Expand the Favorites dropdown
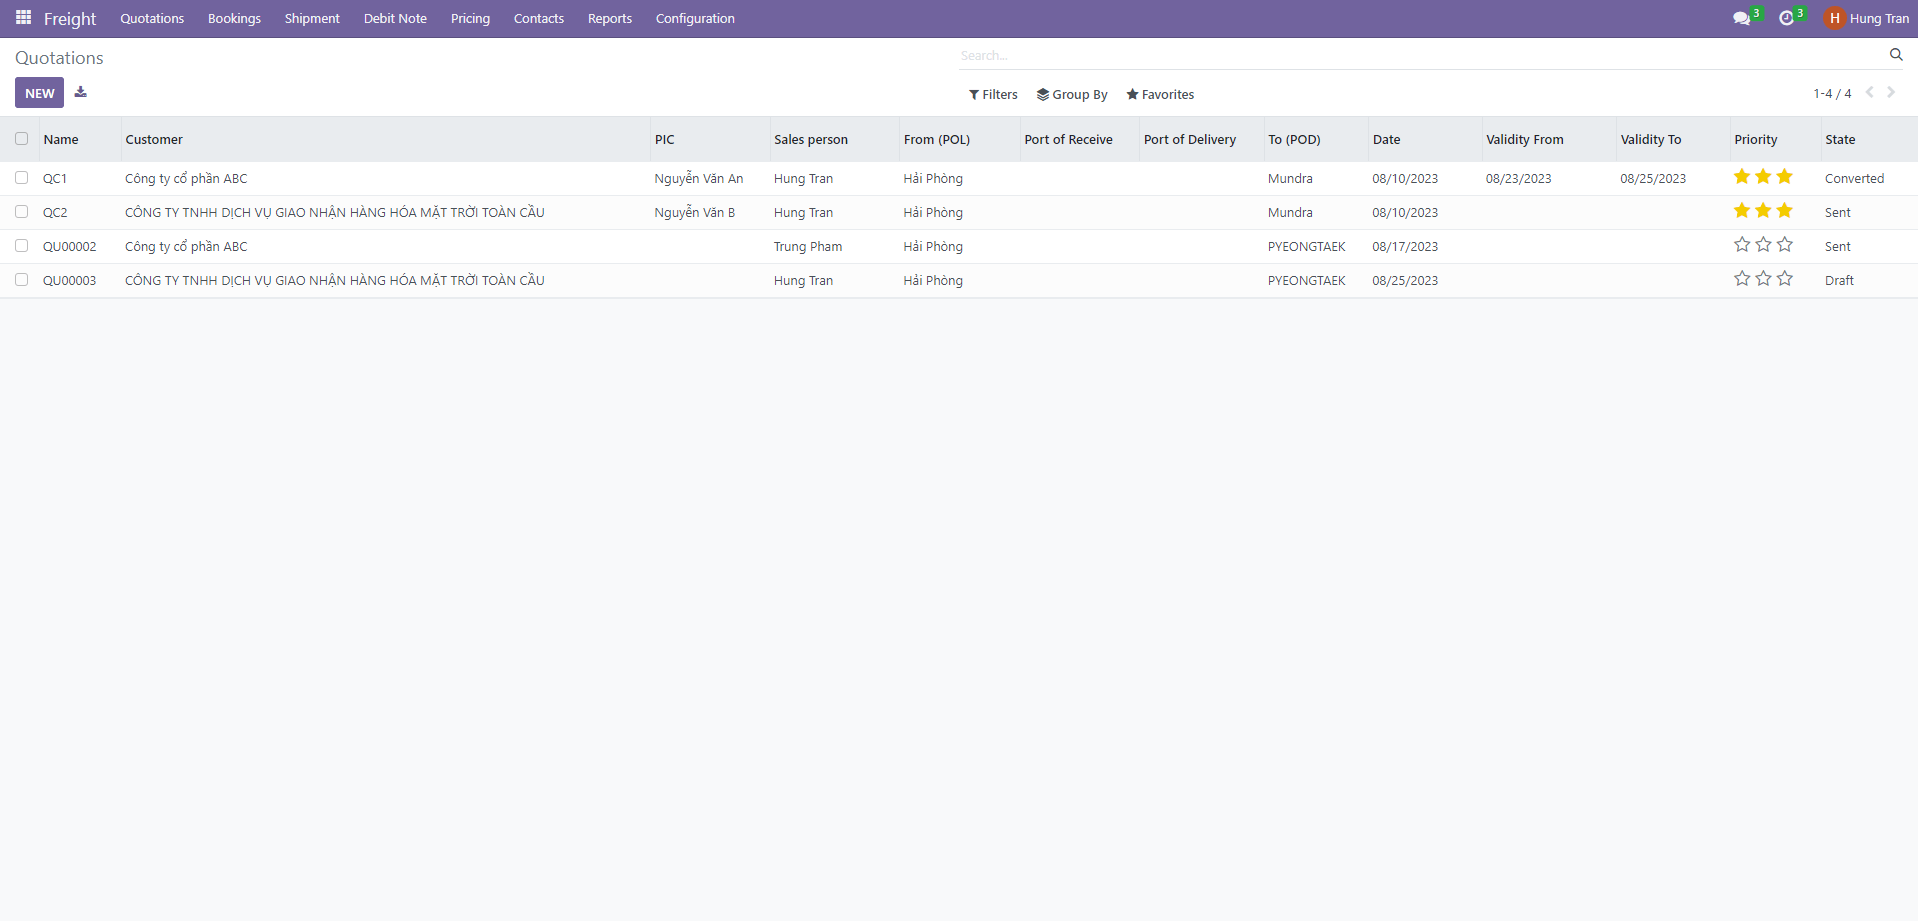The width and height of the screenshot is (1918, 921). [x=1160, y=94]
